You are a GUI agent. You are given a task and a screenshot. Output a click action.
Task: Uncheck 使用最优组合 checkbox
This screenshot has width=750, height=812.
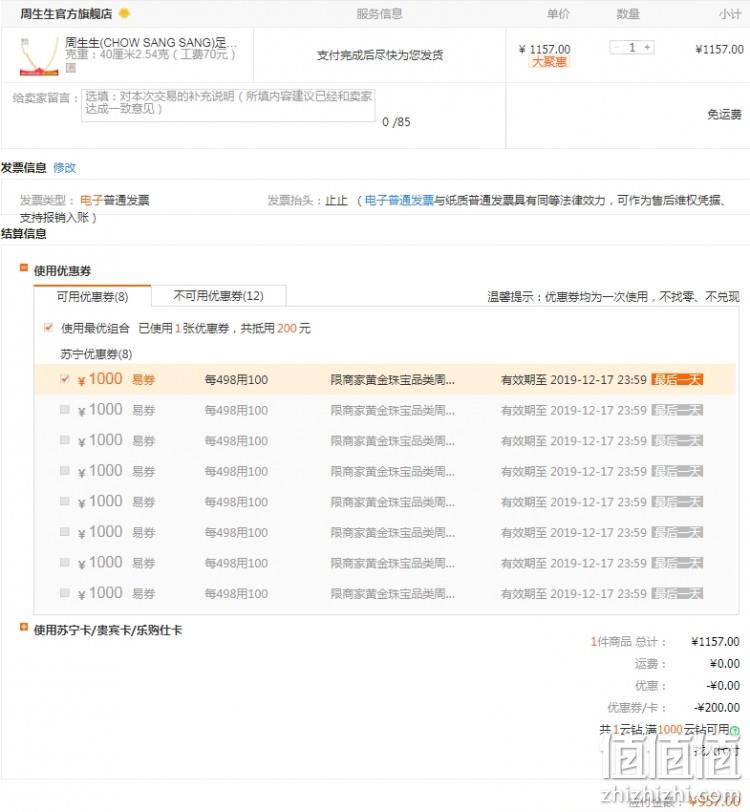click(x=48, y=327)
